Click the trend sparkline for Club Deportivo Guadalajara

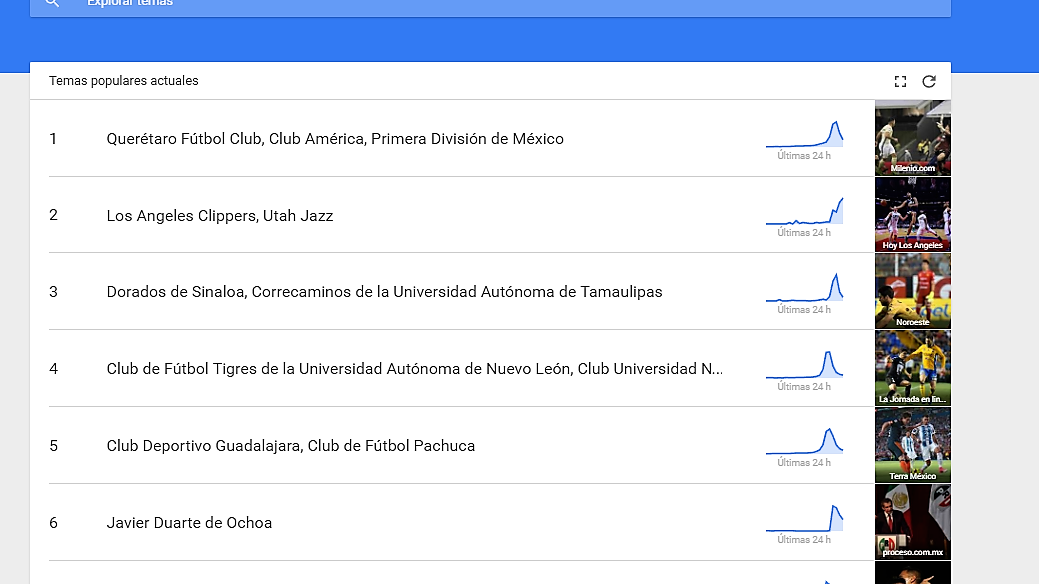(804, 441)
